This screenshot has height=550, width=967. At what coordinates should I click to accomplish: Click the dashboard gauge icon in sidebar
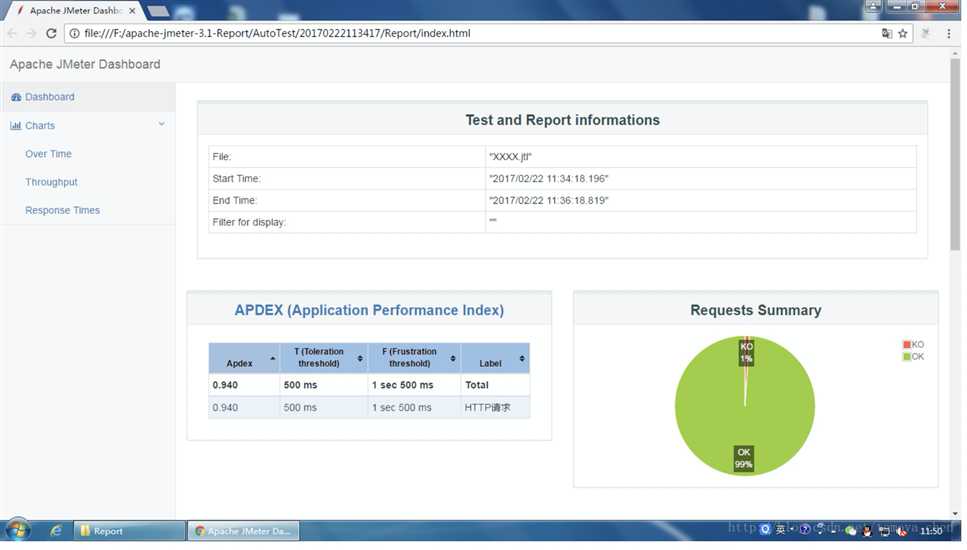coord(16,97)
